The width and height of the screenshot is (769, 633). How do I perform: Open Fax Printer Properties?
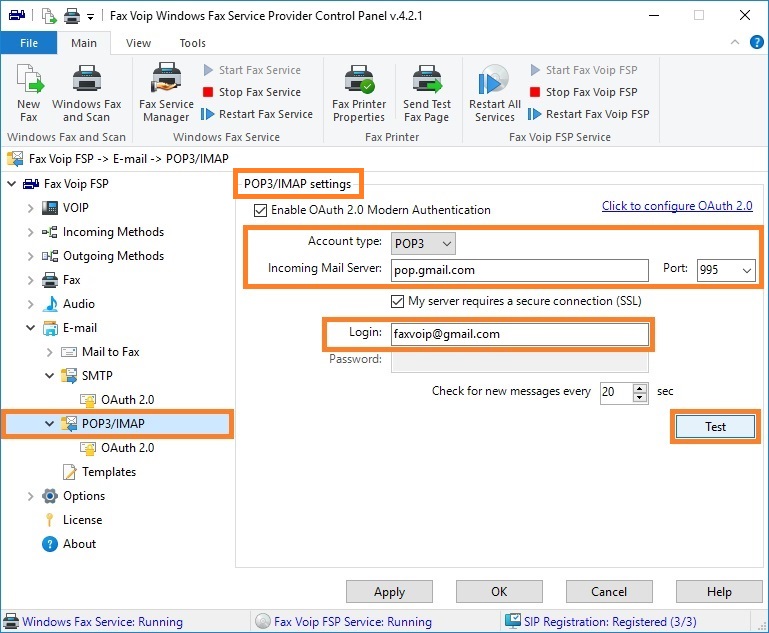tap(359, 93)
